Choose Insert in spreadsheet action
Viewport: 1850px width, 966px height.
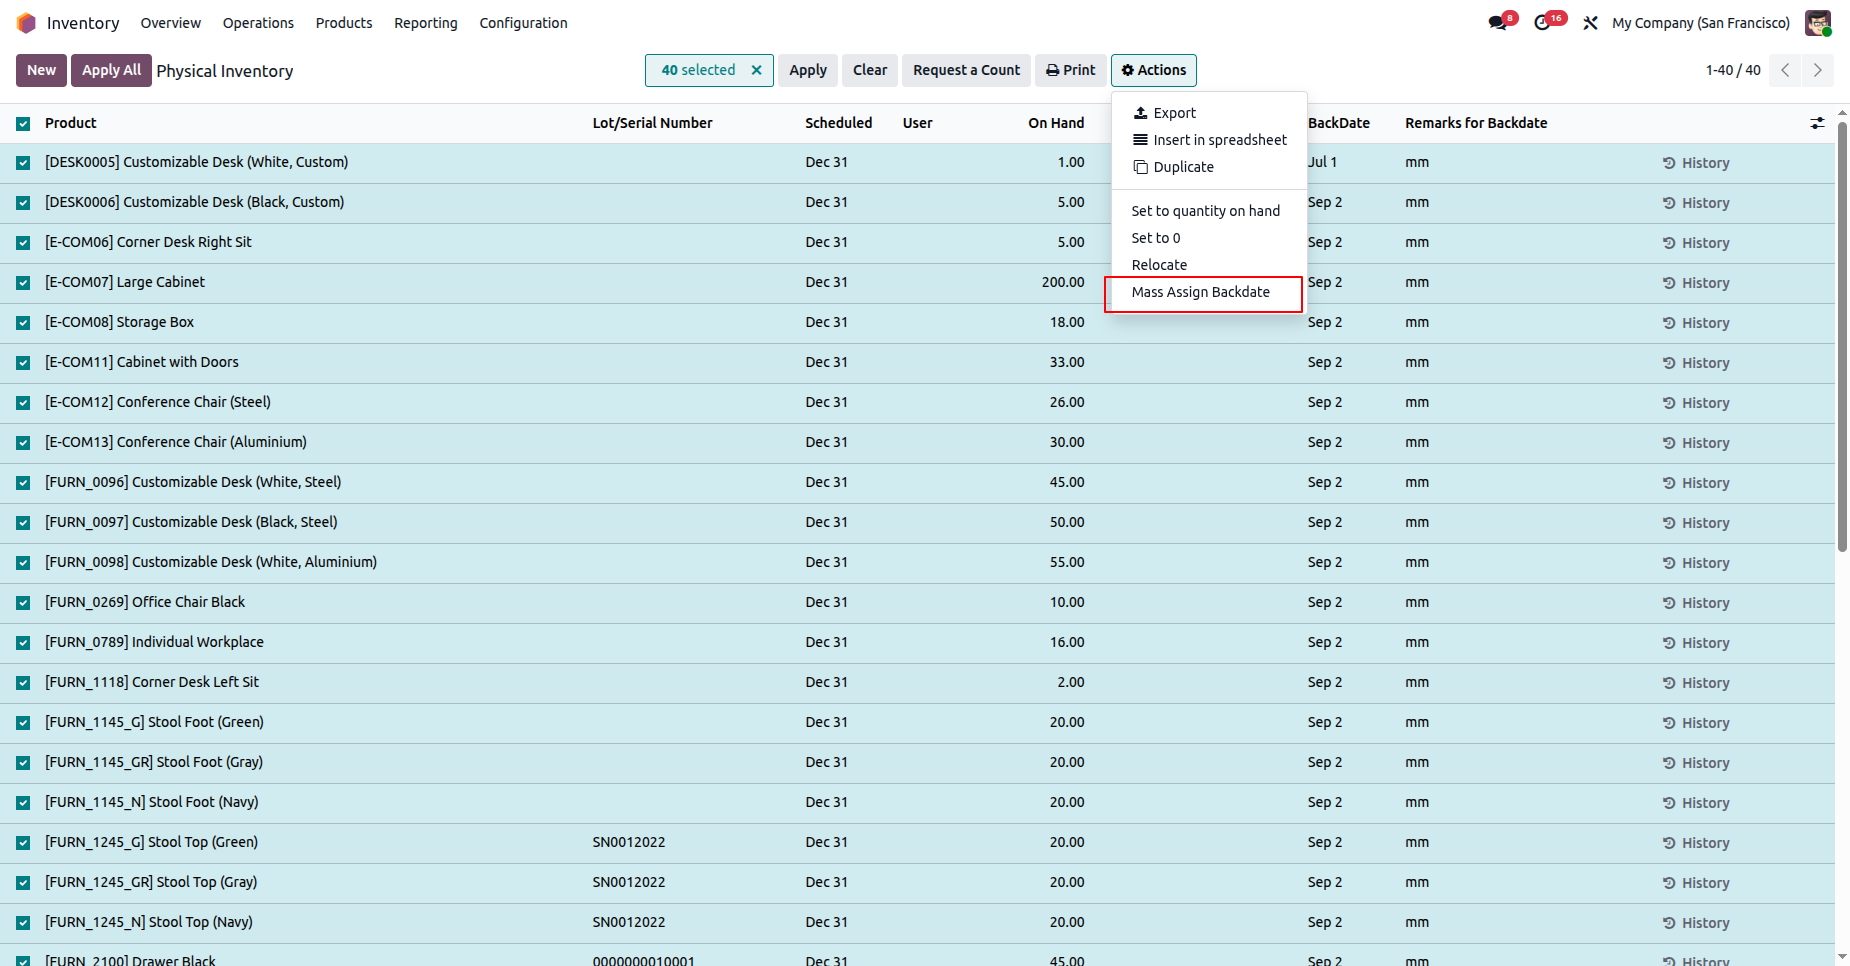click(1209, 140)
